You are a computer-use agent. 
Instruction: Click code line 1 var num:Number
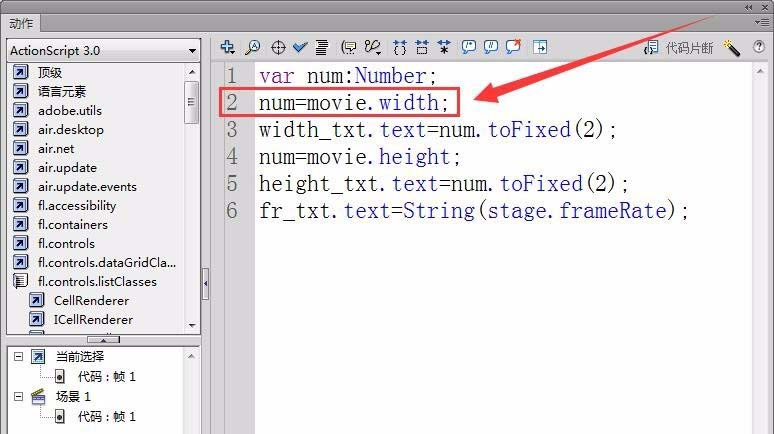point(348,76)
